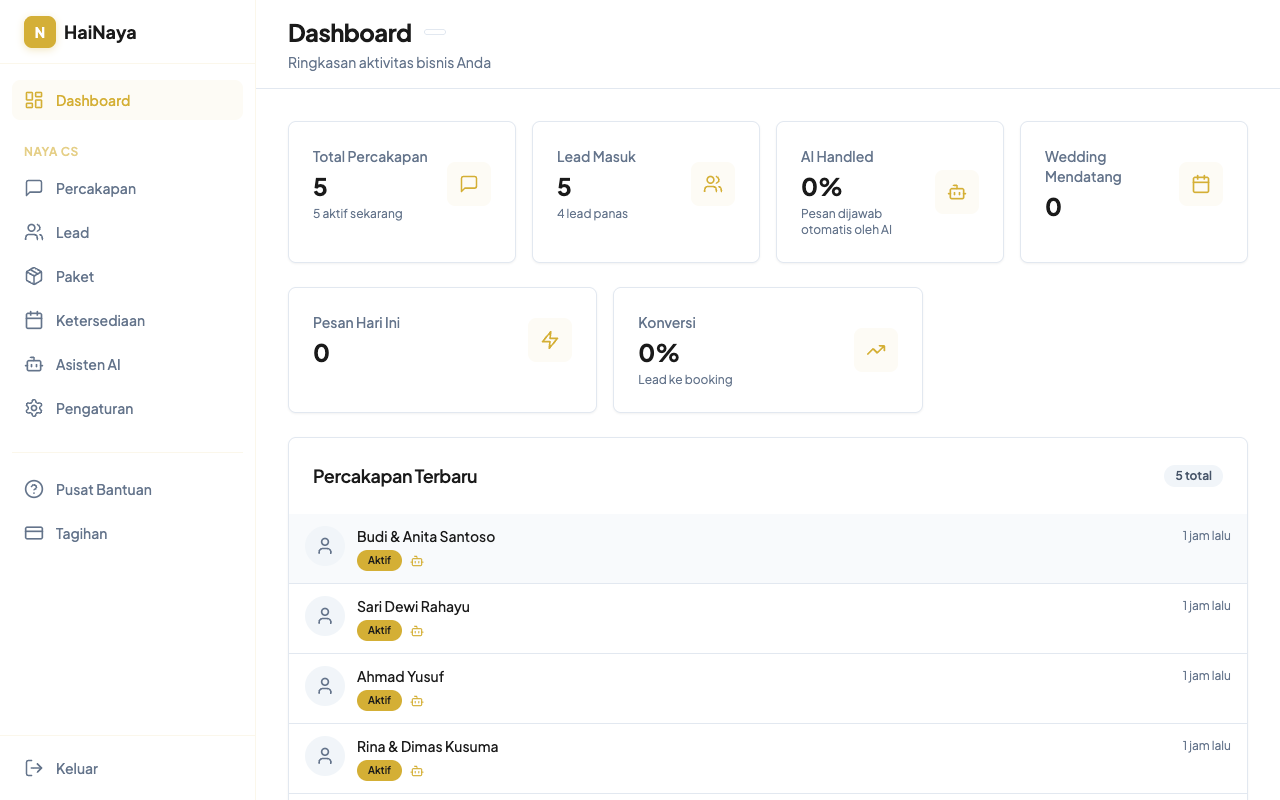Go to Tagihan billing page
Screen dimensions: 1280x800
81,533
